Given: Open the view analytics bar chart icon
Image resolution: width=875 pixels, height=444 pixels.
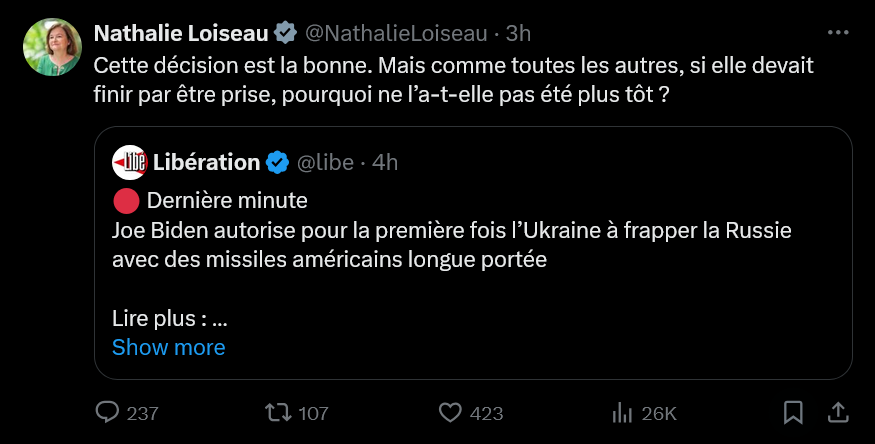Looking at the screenshot, I should pos(623,412).
